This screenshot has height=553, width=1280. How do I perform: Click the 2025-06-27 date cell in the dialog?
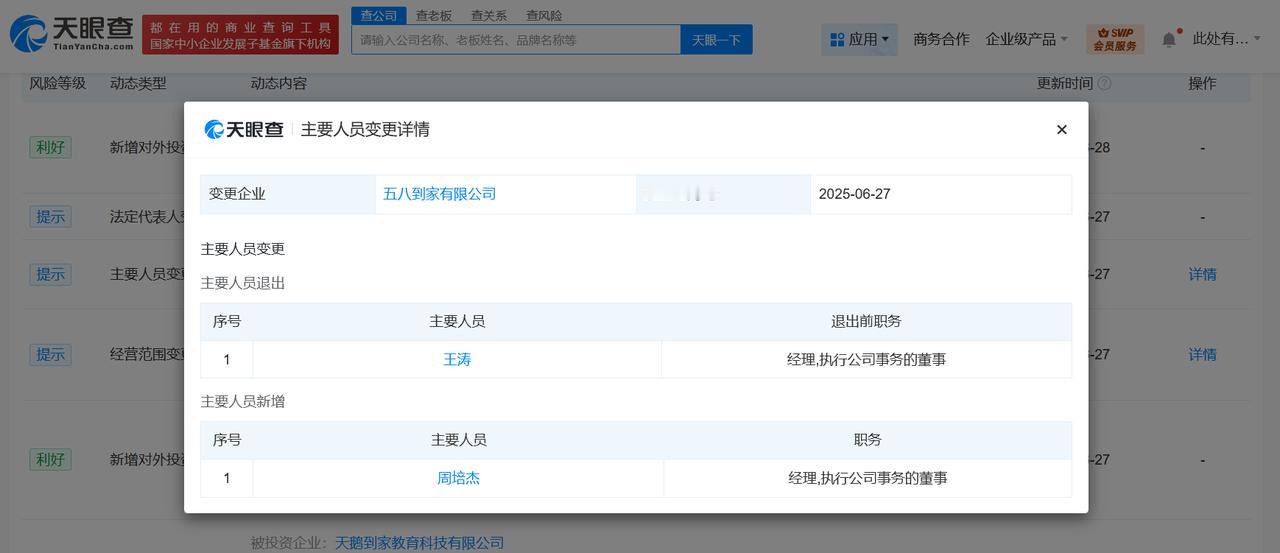pyautogui.click(x=941, y=194)
